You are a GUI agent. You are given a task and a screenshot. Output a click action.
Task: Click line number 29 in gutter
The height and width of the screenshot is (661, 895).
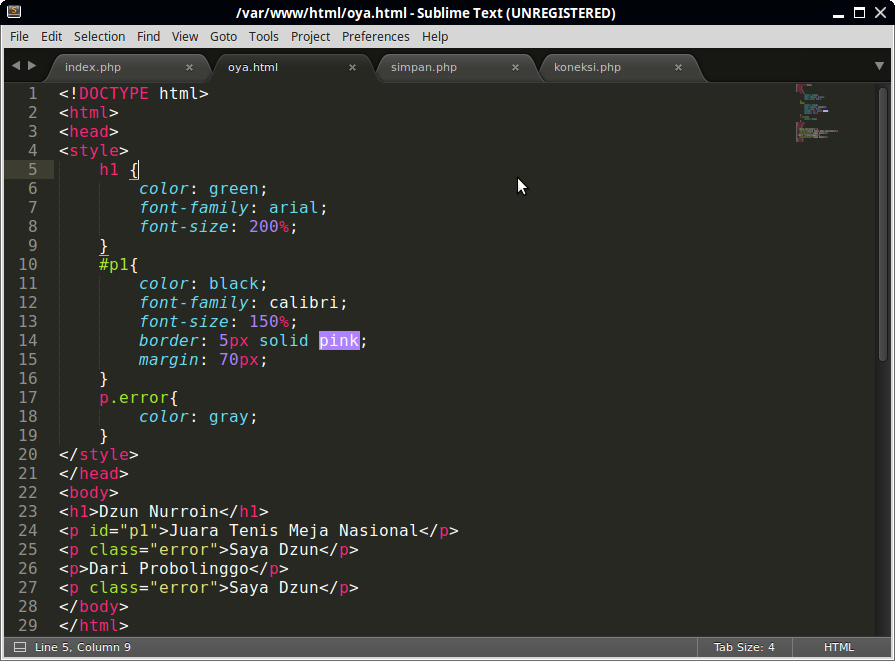(x=28, y=626)
